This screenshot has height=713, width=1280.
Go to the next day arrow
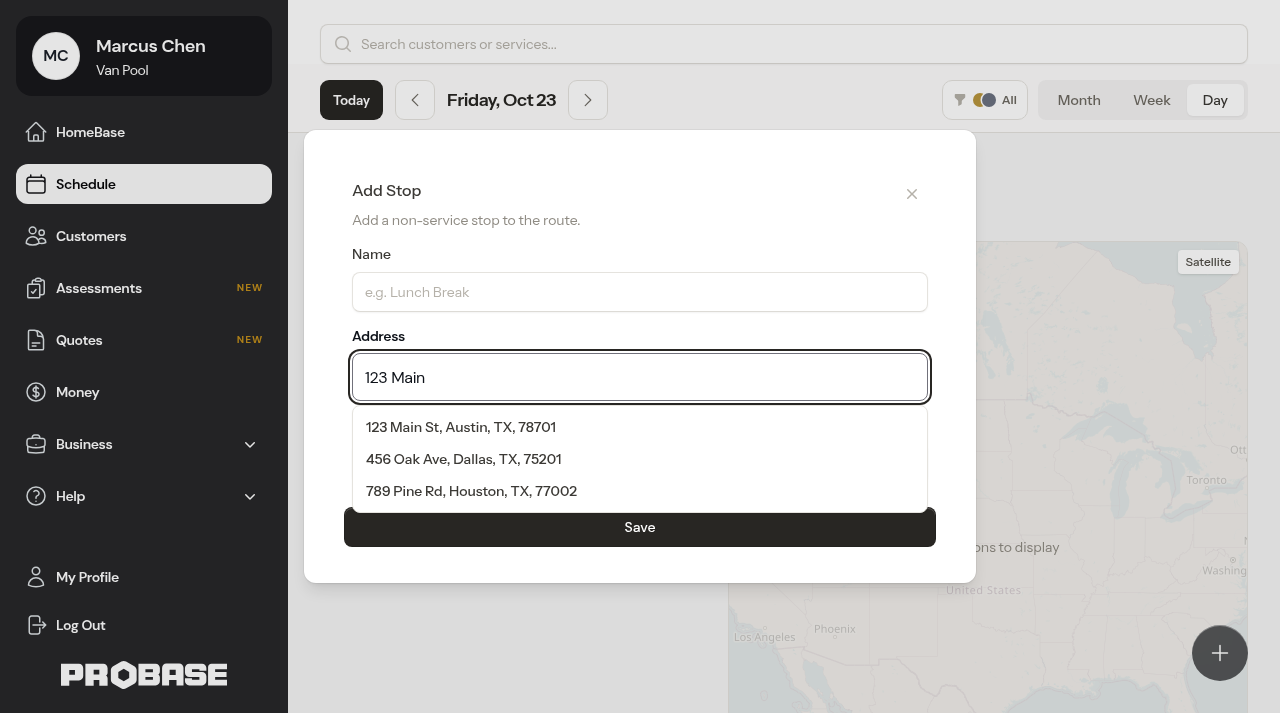pos(588,100)
